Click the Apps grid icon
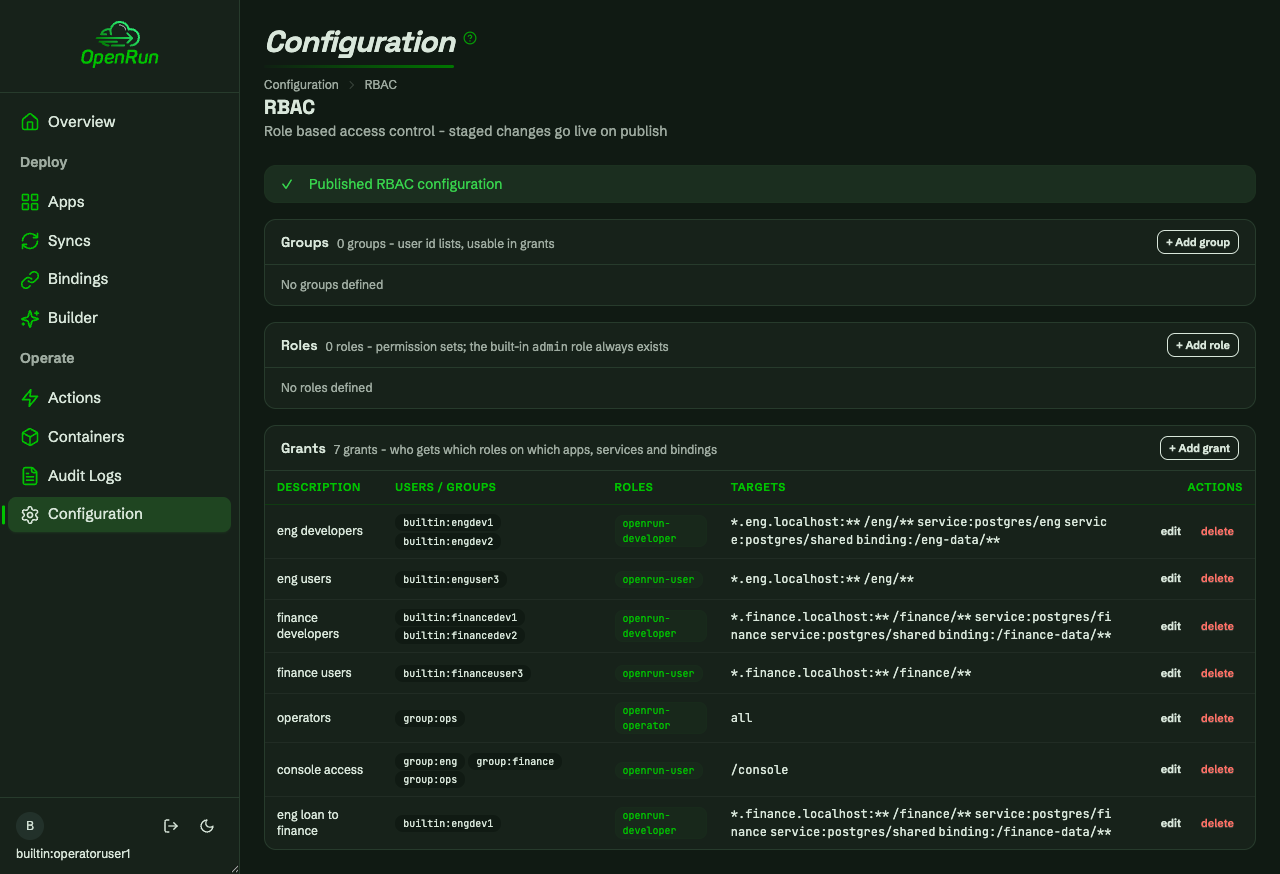The image size is (1280, 874). coord(30,202)
